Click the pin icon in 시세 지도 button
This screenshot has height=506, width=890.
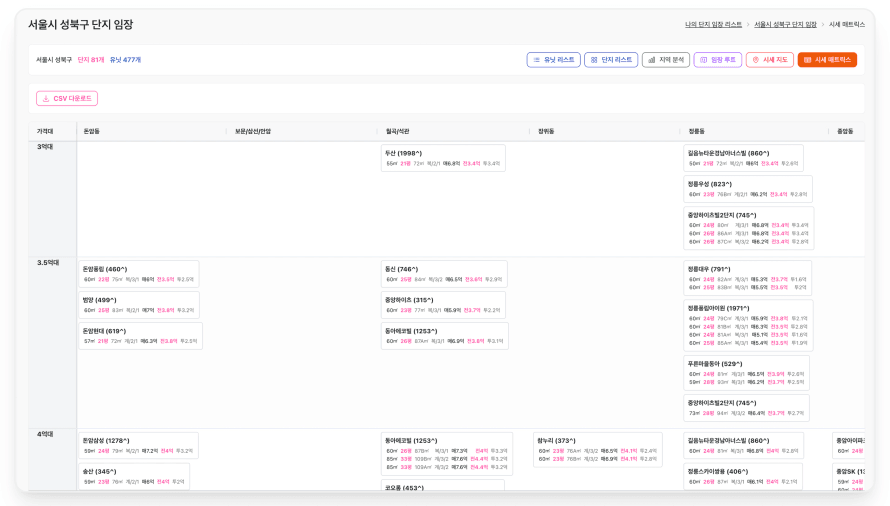pos(755,60)
